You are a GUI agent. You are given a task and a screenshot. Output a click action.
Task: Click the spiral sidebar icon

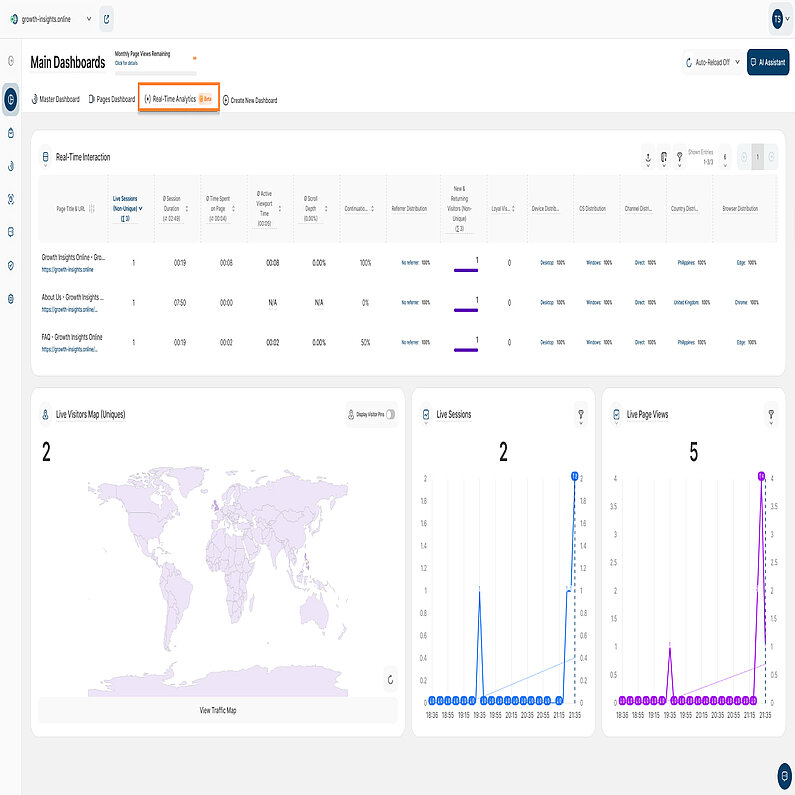pyautogui.click(x=11, y=166)
